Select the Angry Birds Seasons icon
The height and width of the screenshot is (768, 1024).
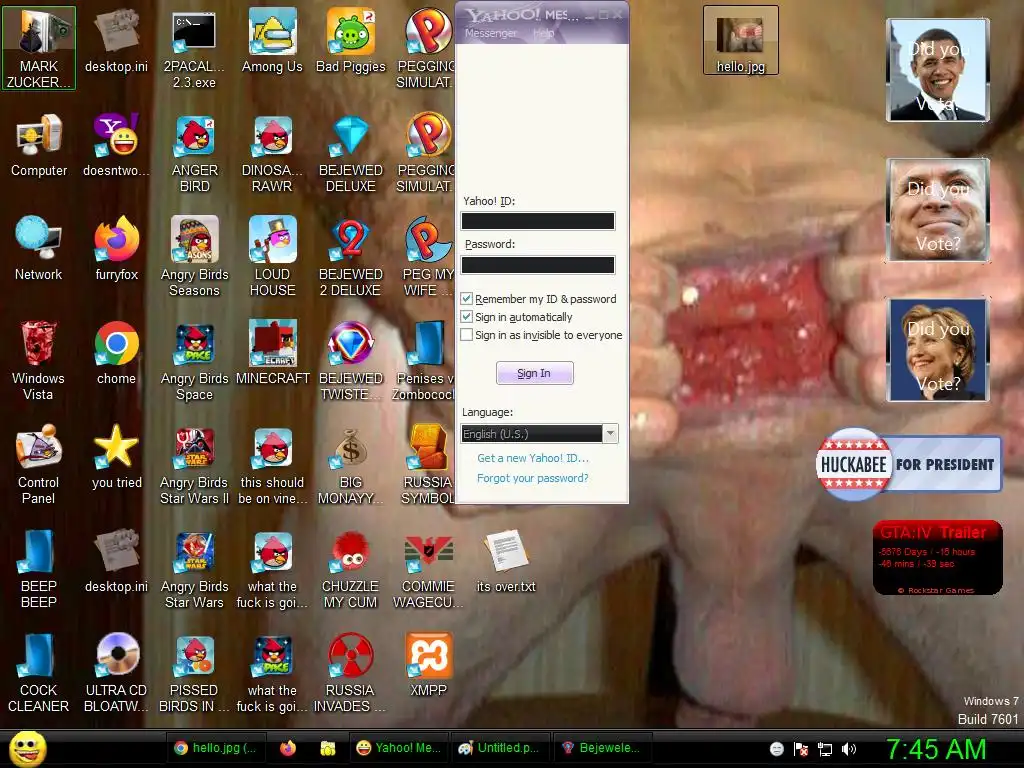pos(195,257)
